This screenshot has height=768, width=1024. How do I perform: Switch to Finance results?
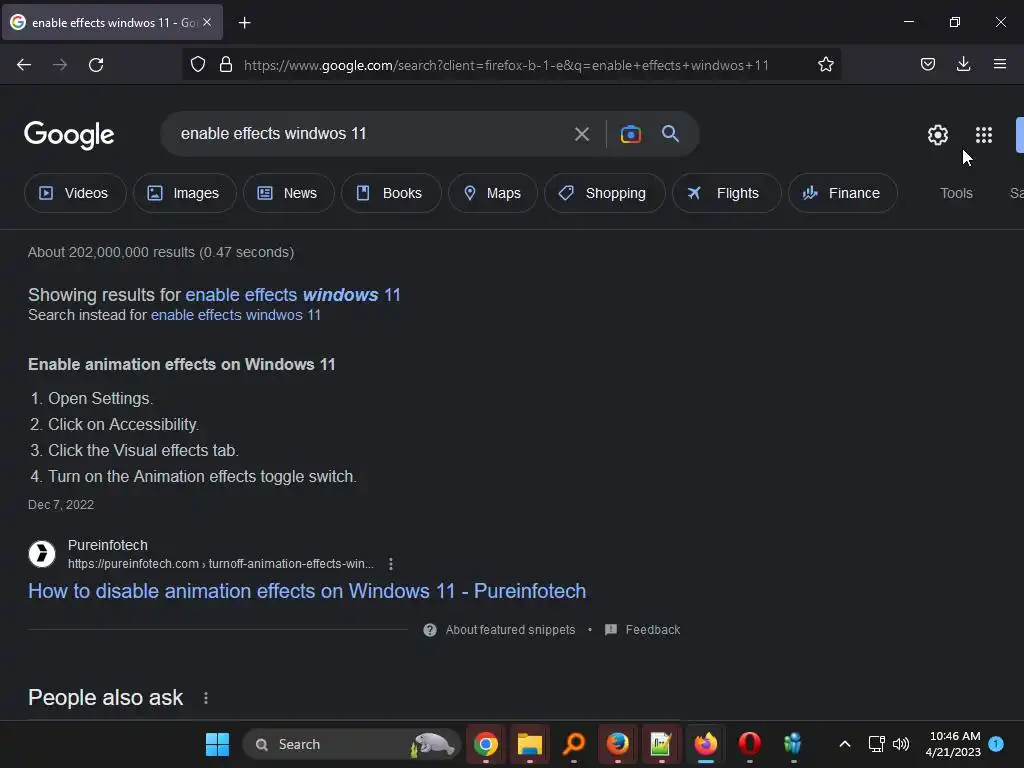(x=842, y=193)
